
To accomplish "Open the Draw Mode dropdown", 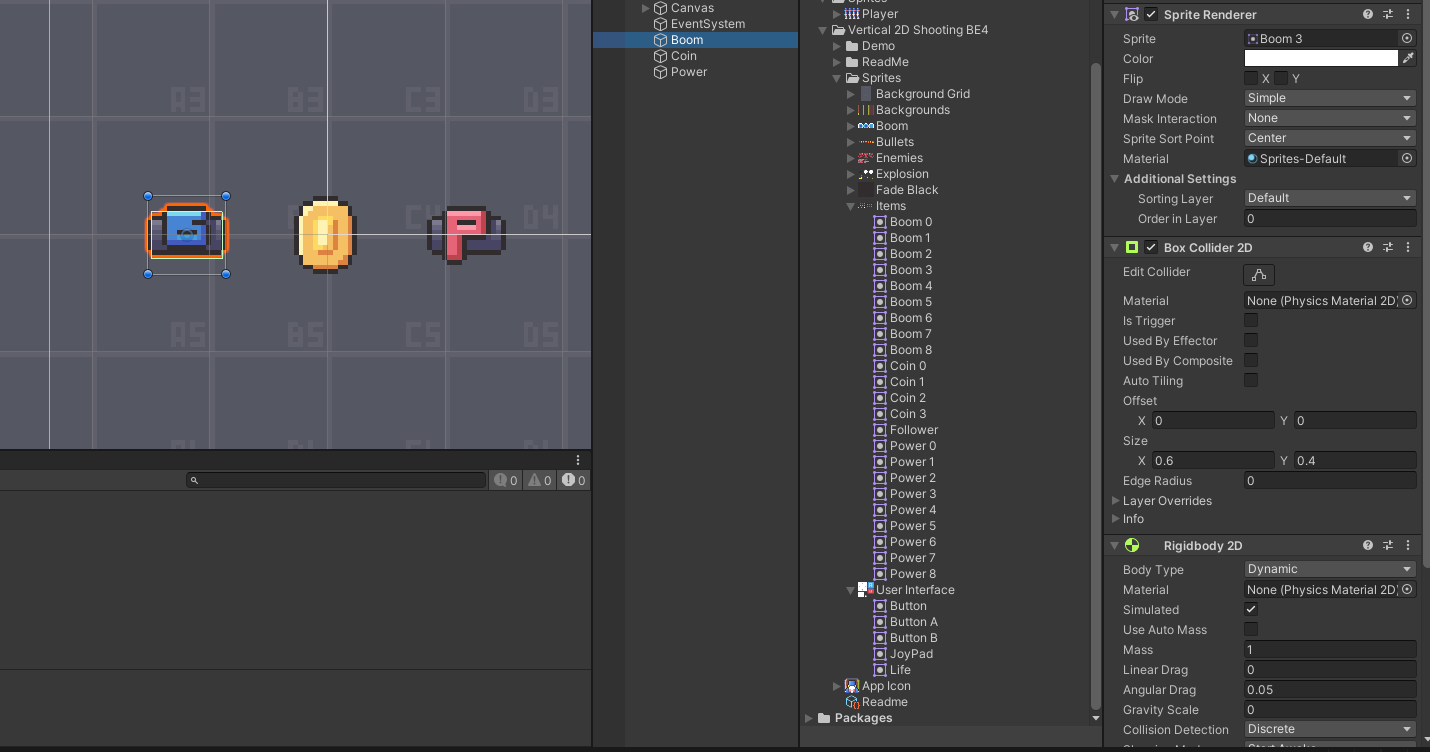I will pyautogui.click(x=1330, y=98).
